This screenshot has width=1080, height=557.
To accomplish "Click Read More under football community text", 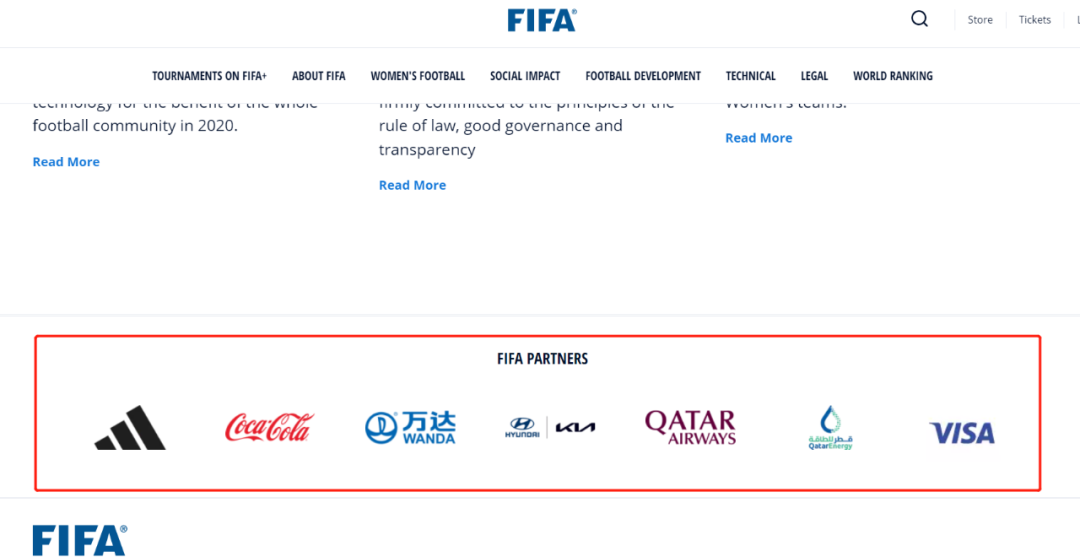I will (x=66, y=162).
